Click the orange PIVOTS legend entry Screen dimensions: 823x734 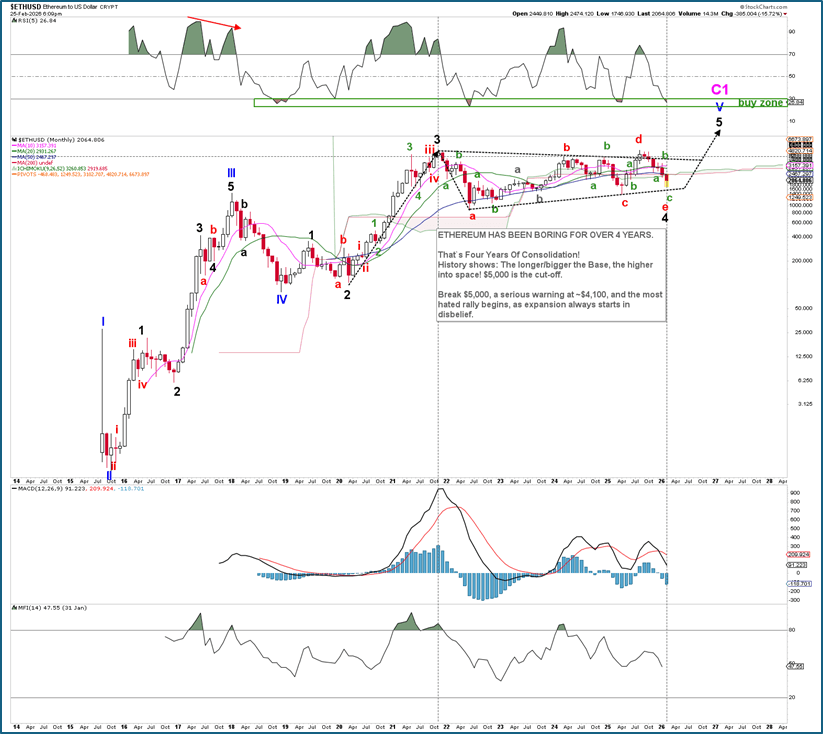click(80, 174)
